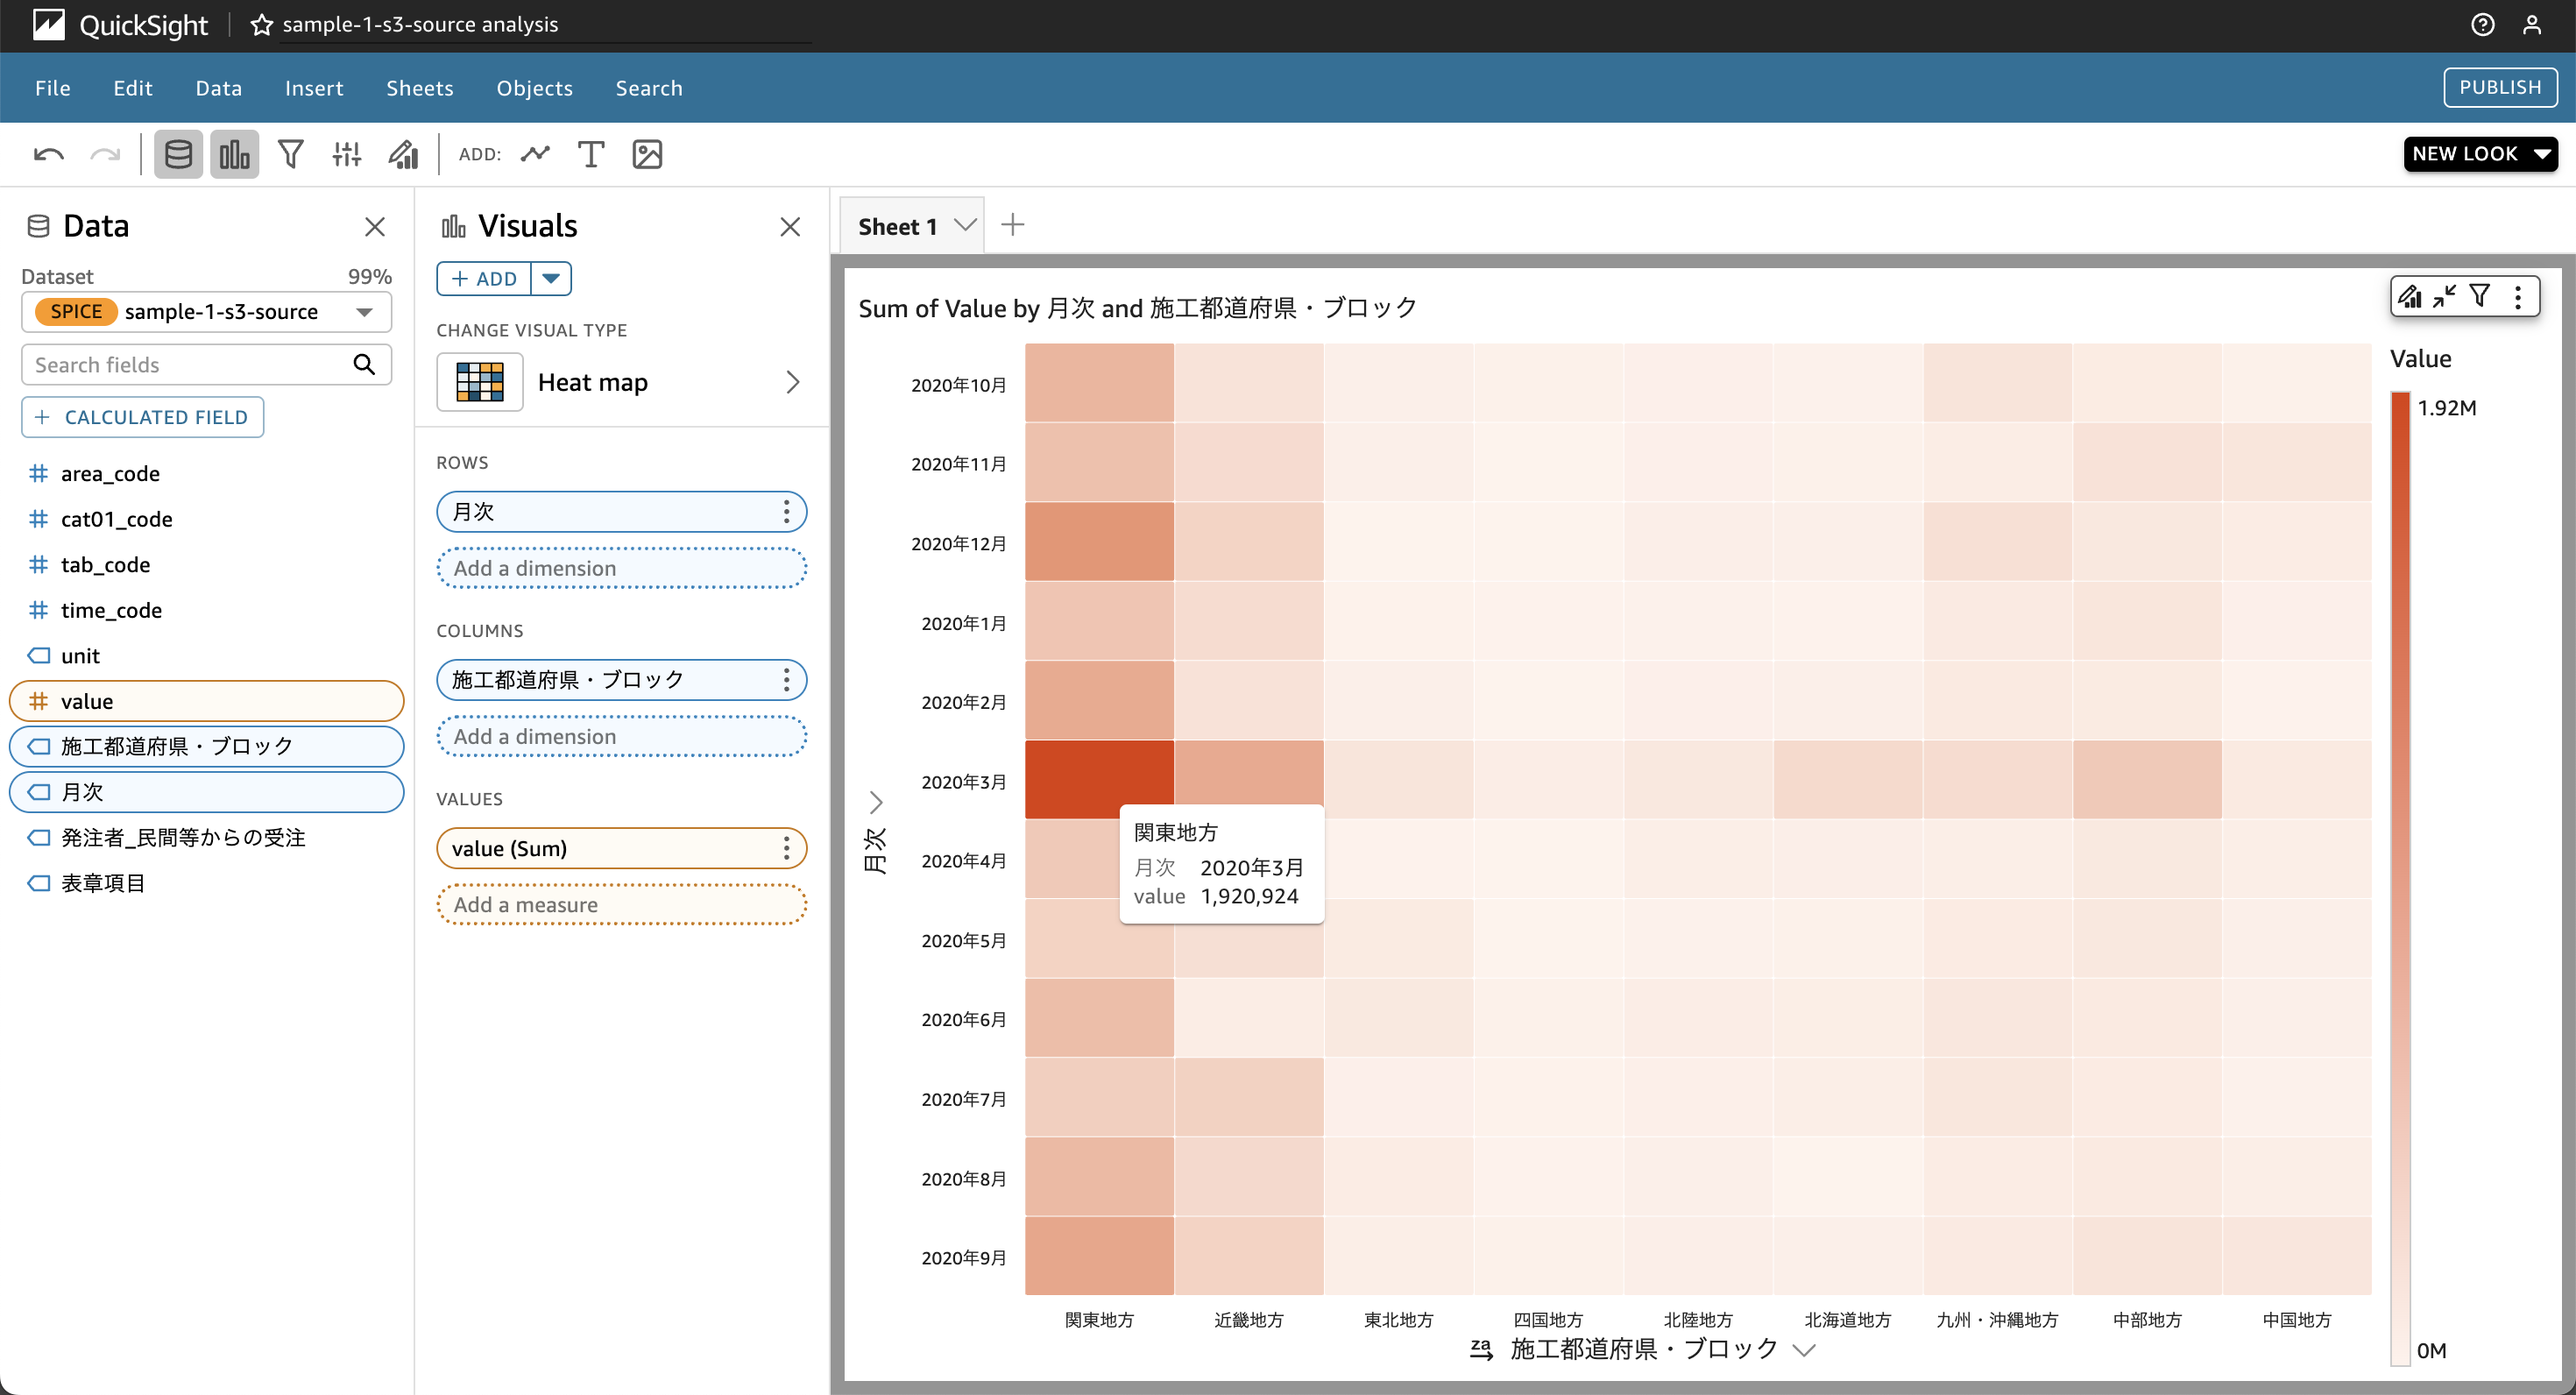Add a text box with the T icon
This screenshot has height=1395, width=2576.
(591, 154)
